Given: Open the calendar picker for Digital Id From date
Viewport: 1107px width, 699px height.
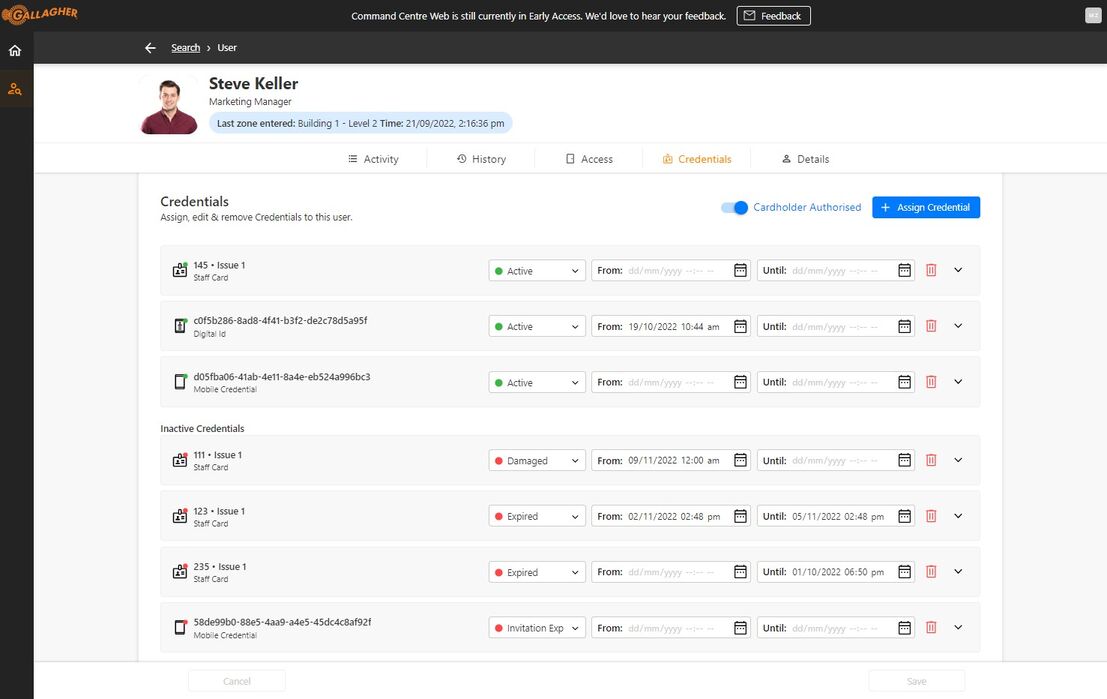Looking at the screenshot, I should [738, 325].
